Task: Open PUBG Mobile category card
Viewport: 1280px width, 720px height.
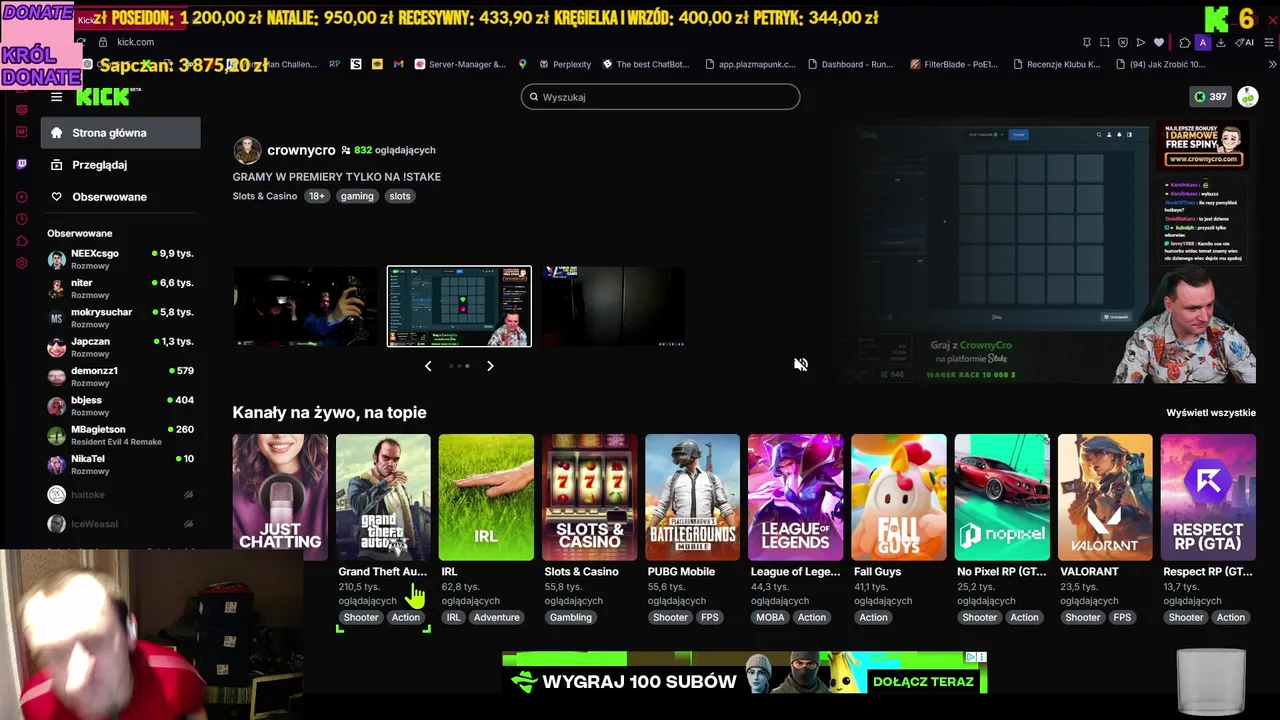Action: tap(692, 497)
